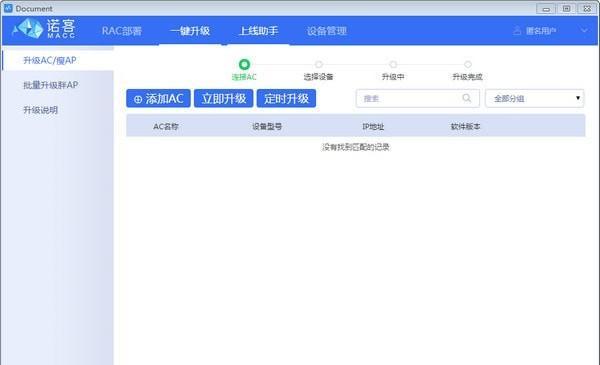Click the 没有找到匹配的记录 message
This screenshot has width=600, height=365.
pos(355,147)
